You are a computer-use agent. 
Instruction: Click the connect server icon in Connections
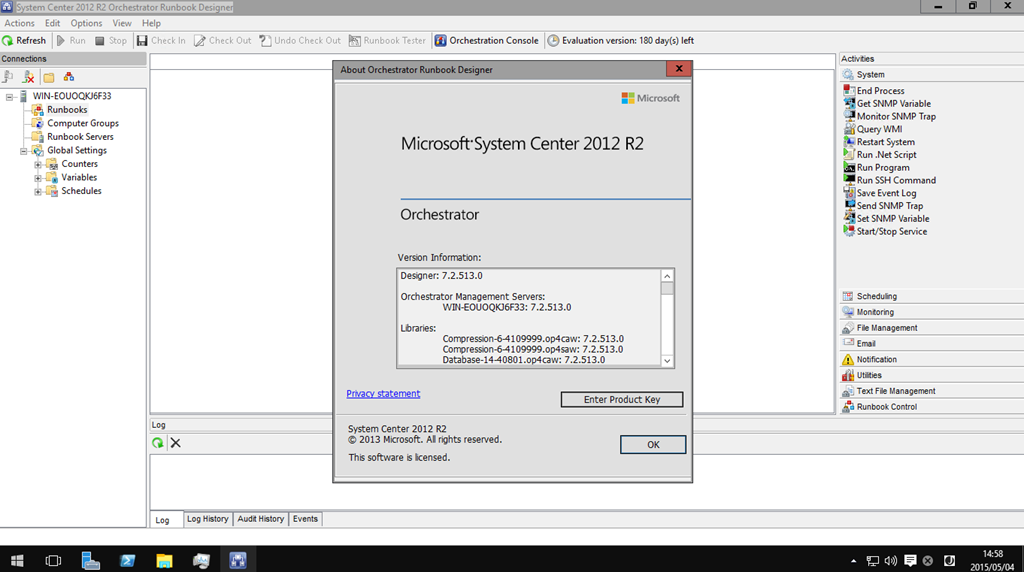click(x=8, y=77)
